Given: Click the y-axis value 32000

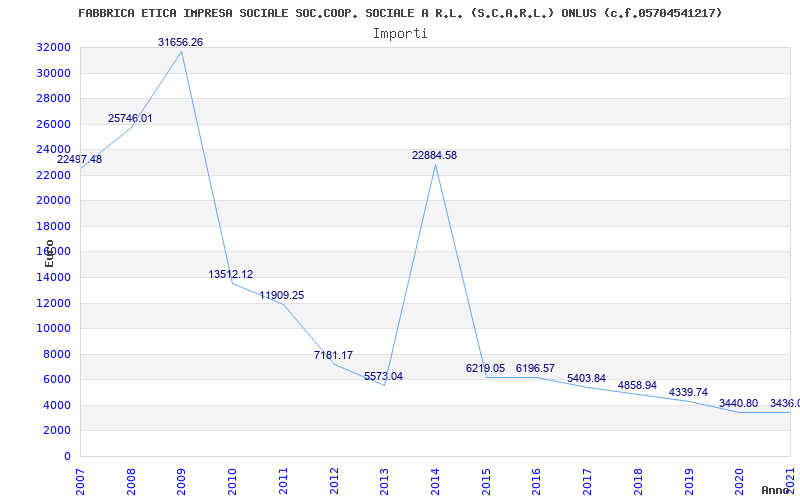Looking at the screenshot, I should pyautogui.click(x=53, y=47).
